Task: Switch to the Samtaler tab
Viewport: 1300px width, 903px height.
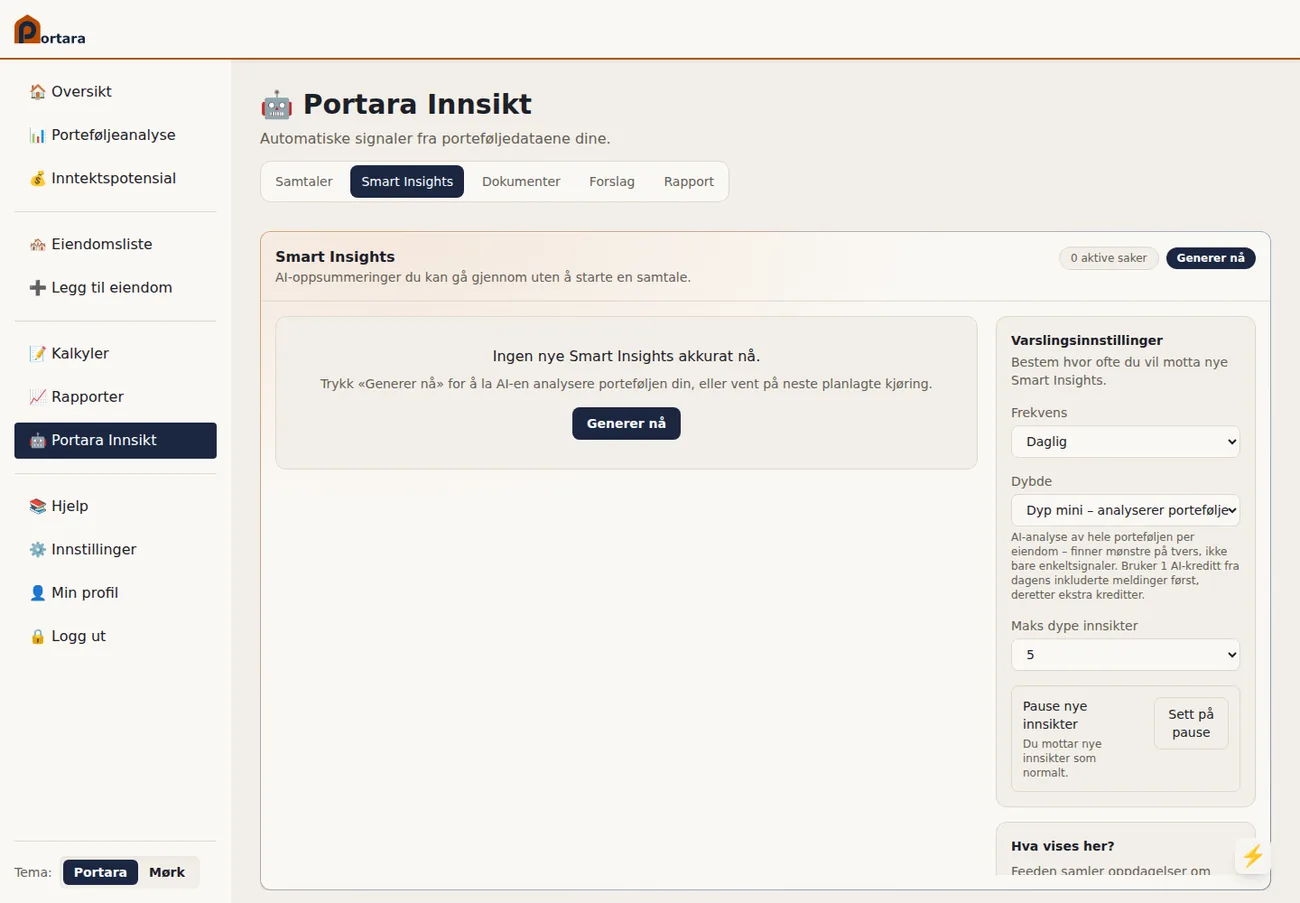Action: pyautogui.click(x=304, y=181)
